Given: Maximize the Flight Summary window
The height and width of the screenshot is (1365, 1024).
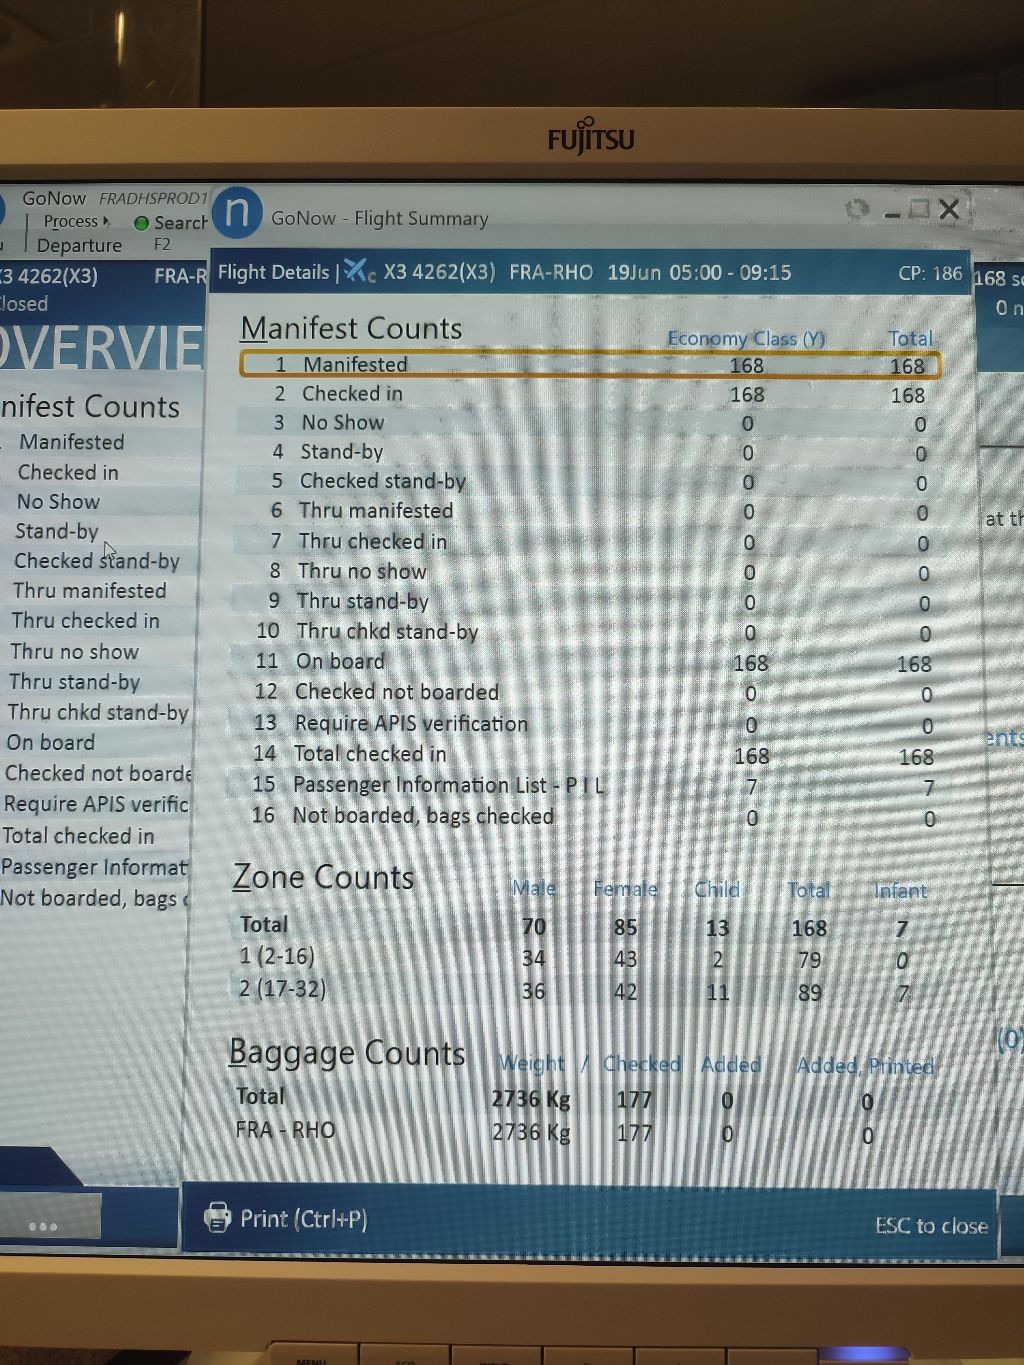Looking at the screenshot, I should (x=919, y=209).
